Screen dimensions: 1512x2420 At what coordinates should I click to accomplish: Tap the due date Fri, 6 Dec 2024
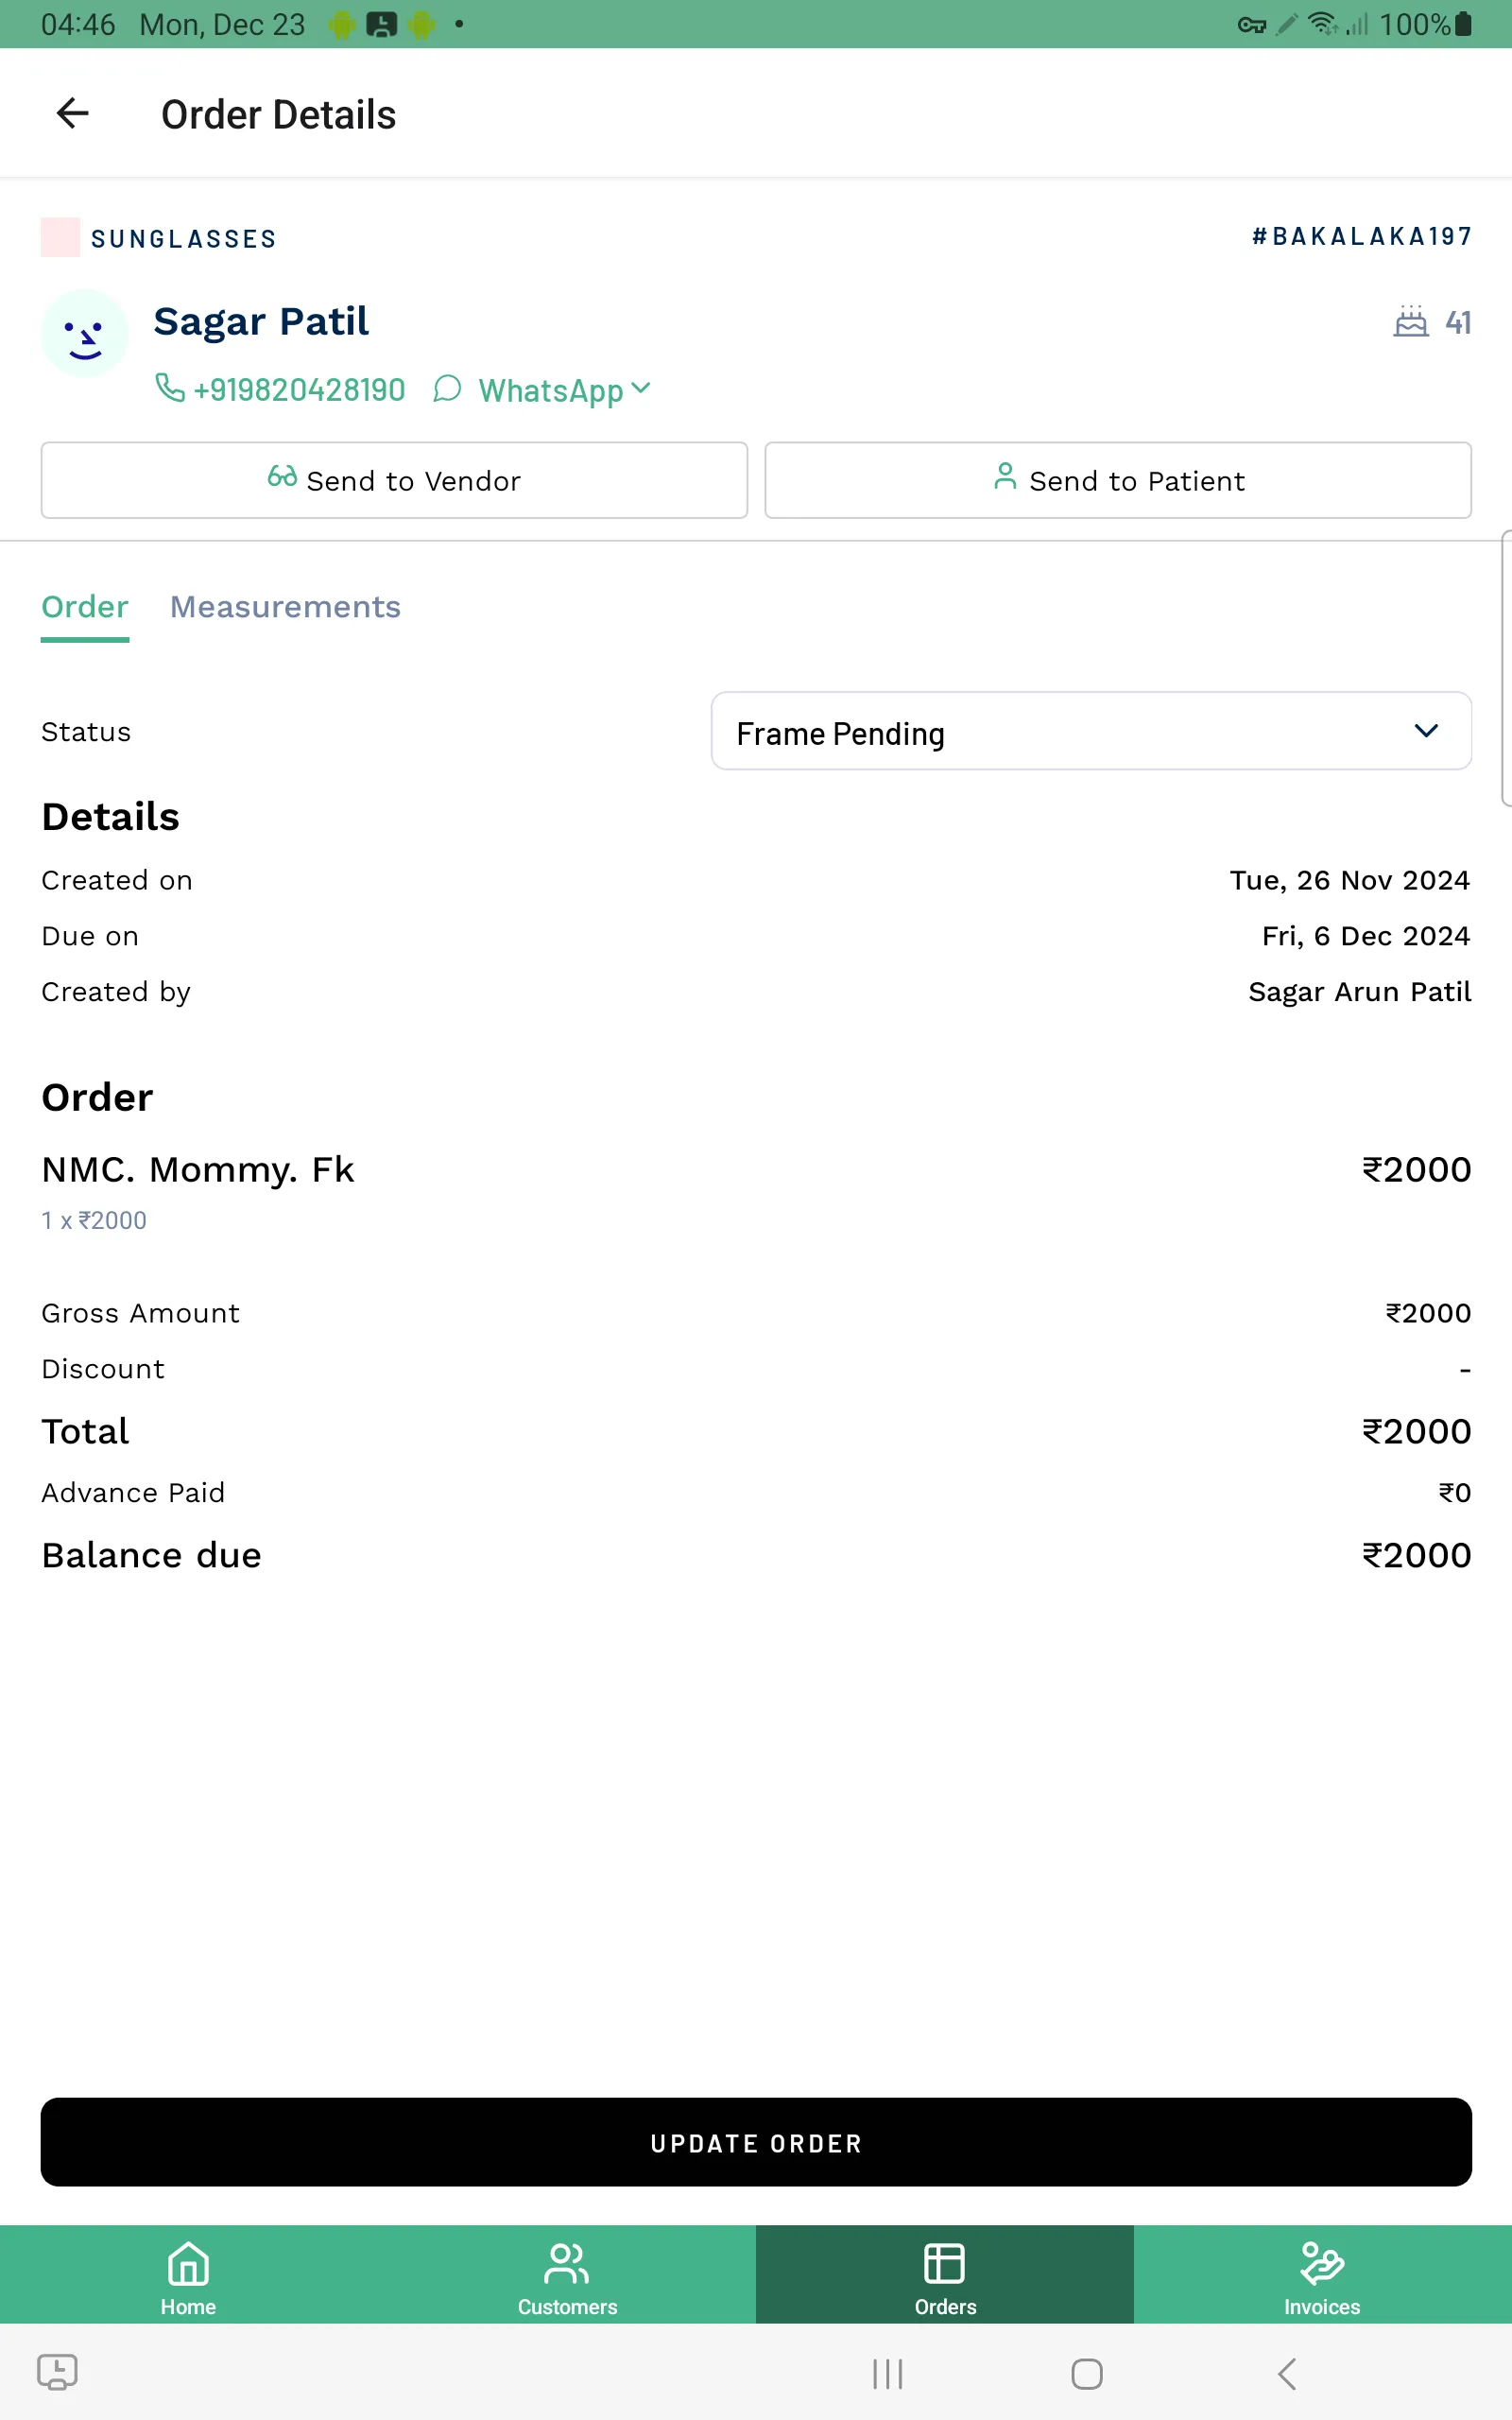1366,936
